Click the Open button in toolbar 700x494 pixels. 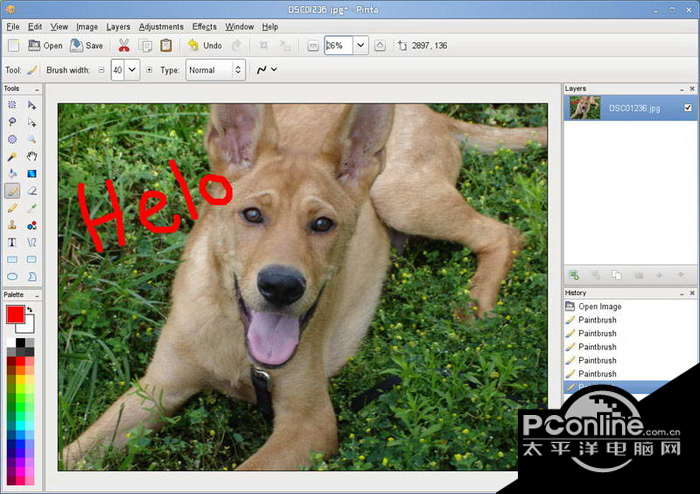click(x=45, y=45)
